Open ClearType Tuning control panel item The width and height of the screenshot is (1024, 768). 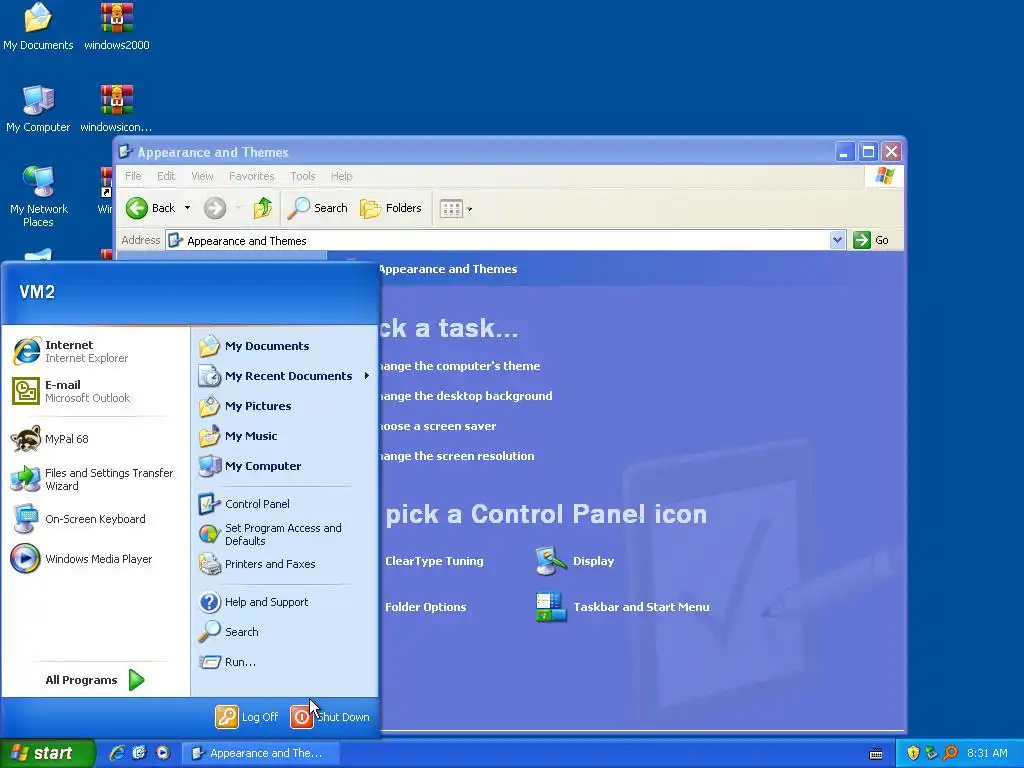click(434, 561)
